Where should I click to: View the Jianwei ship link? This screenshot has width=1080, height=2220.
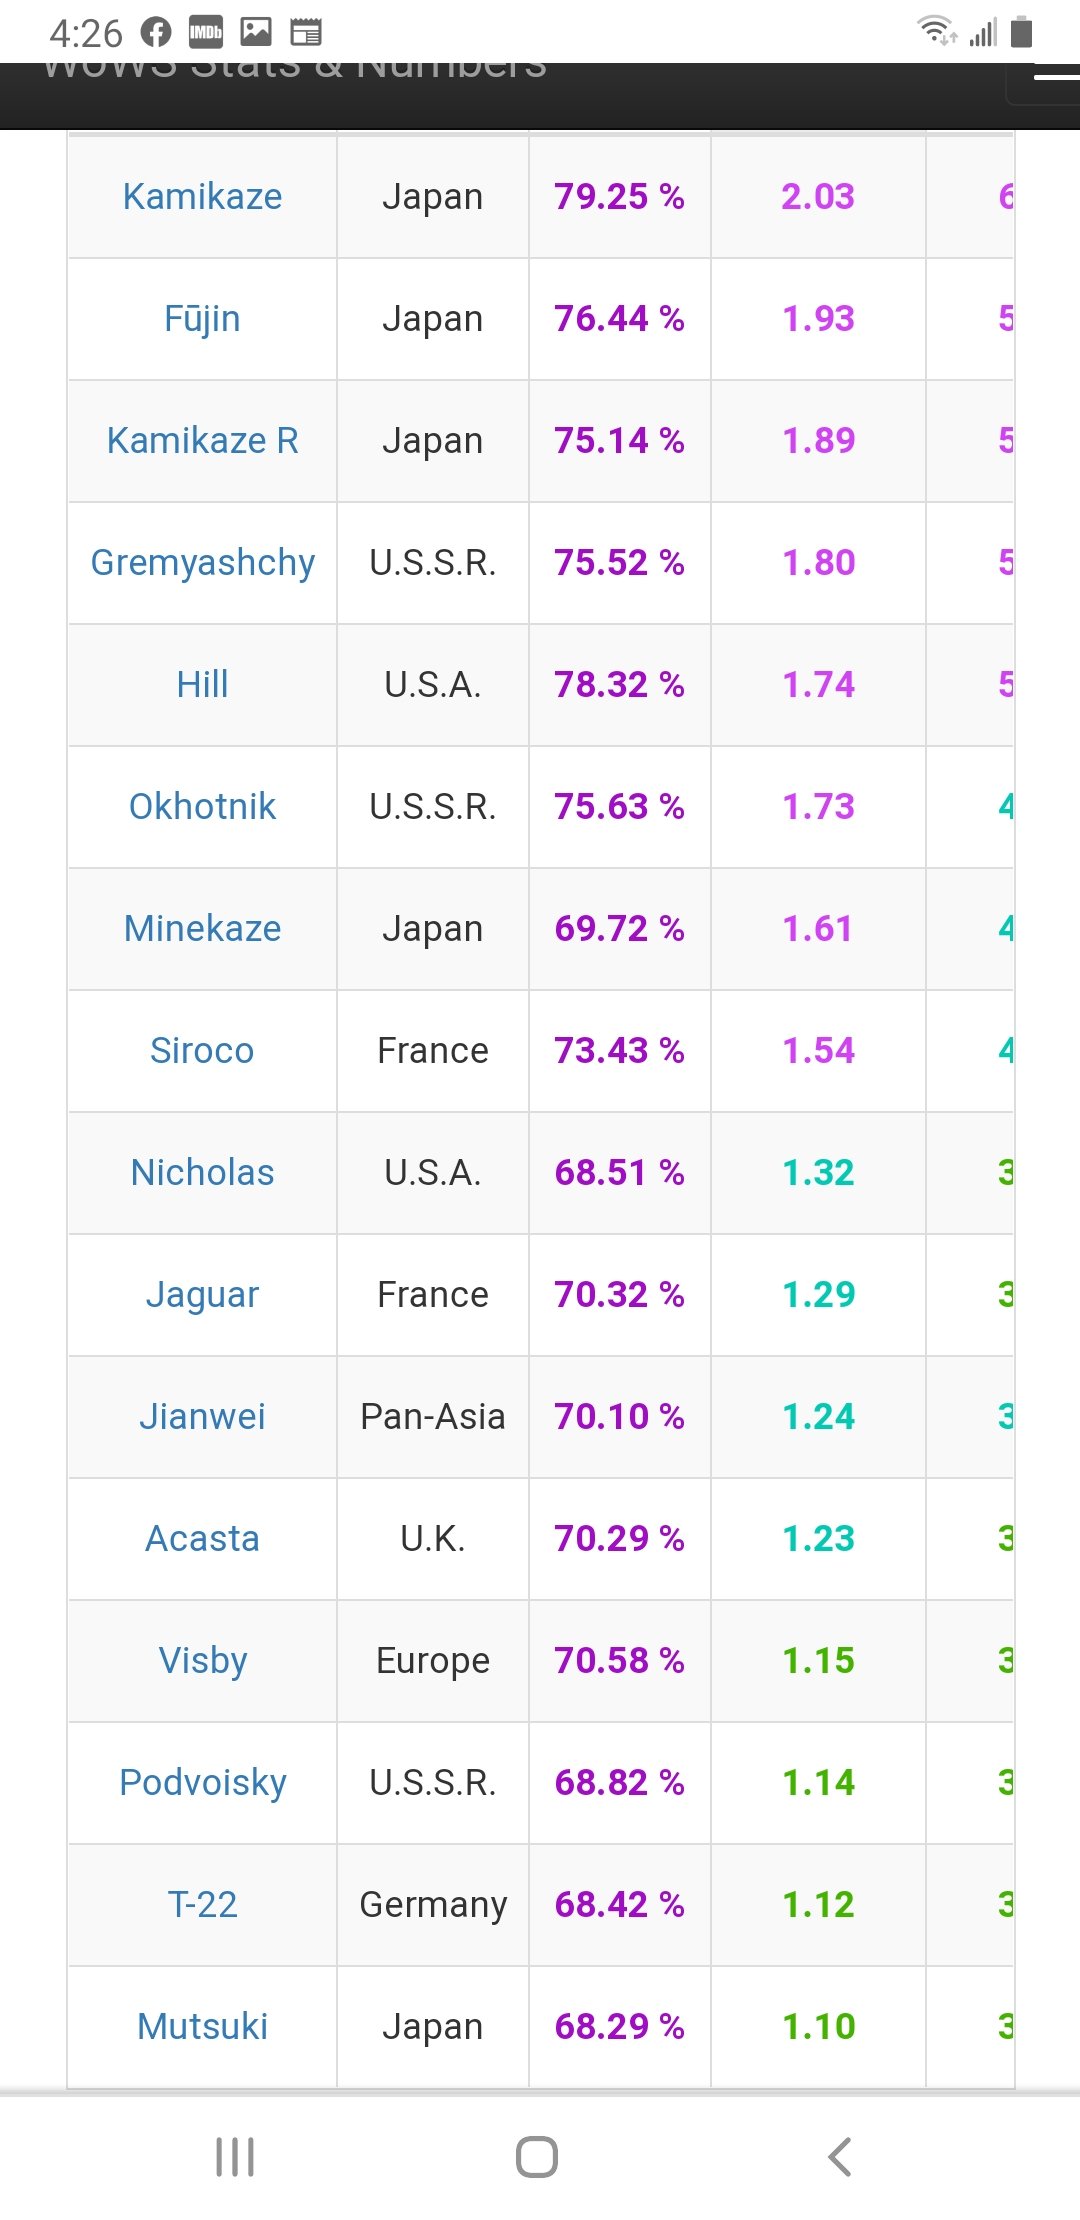(x=202, y=1417)
